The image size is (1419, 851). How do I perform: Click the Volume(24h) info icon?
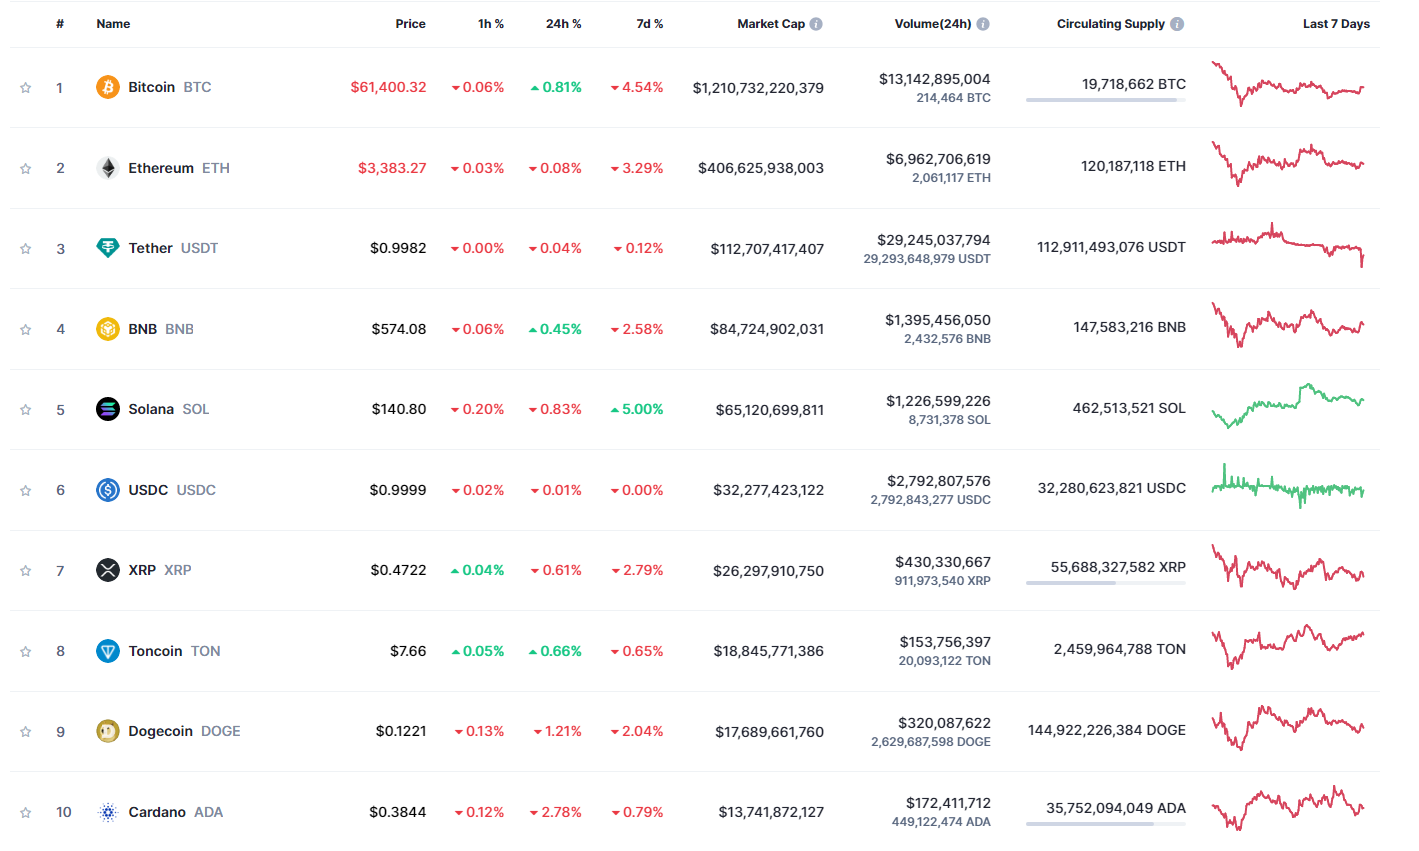(x=983, y=24)
